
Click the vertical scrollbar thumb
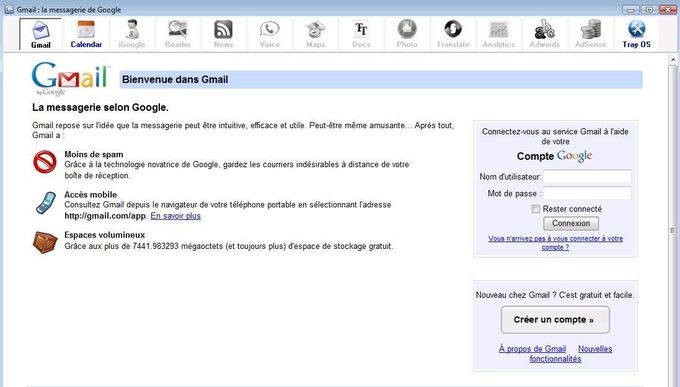[673, 230]
